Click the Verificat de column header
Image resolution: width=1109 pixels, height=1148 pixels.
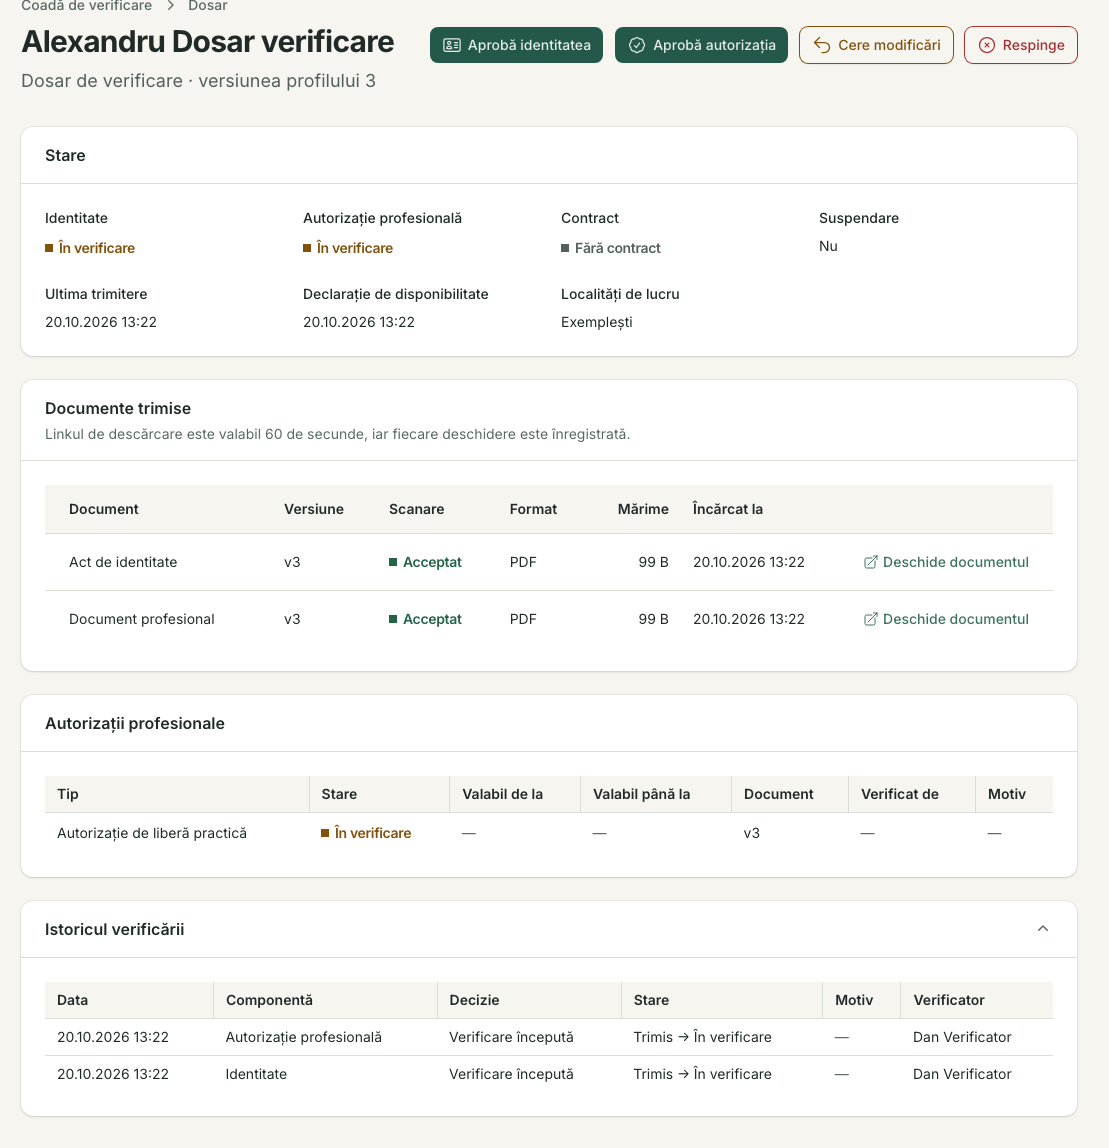900,794
